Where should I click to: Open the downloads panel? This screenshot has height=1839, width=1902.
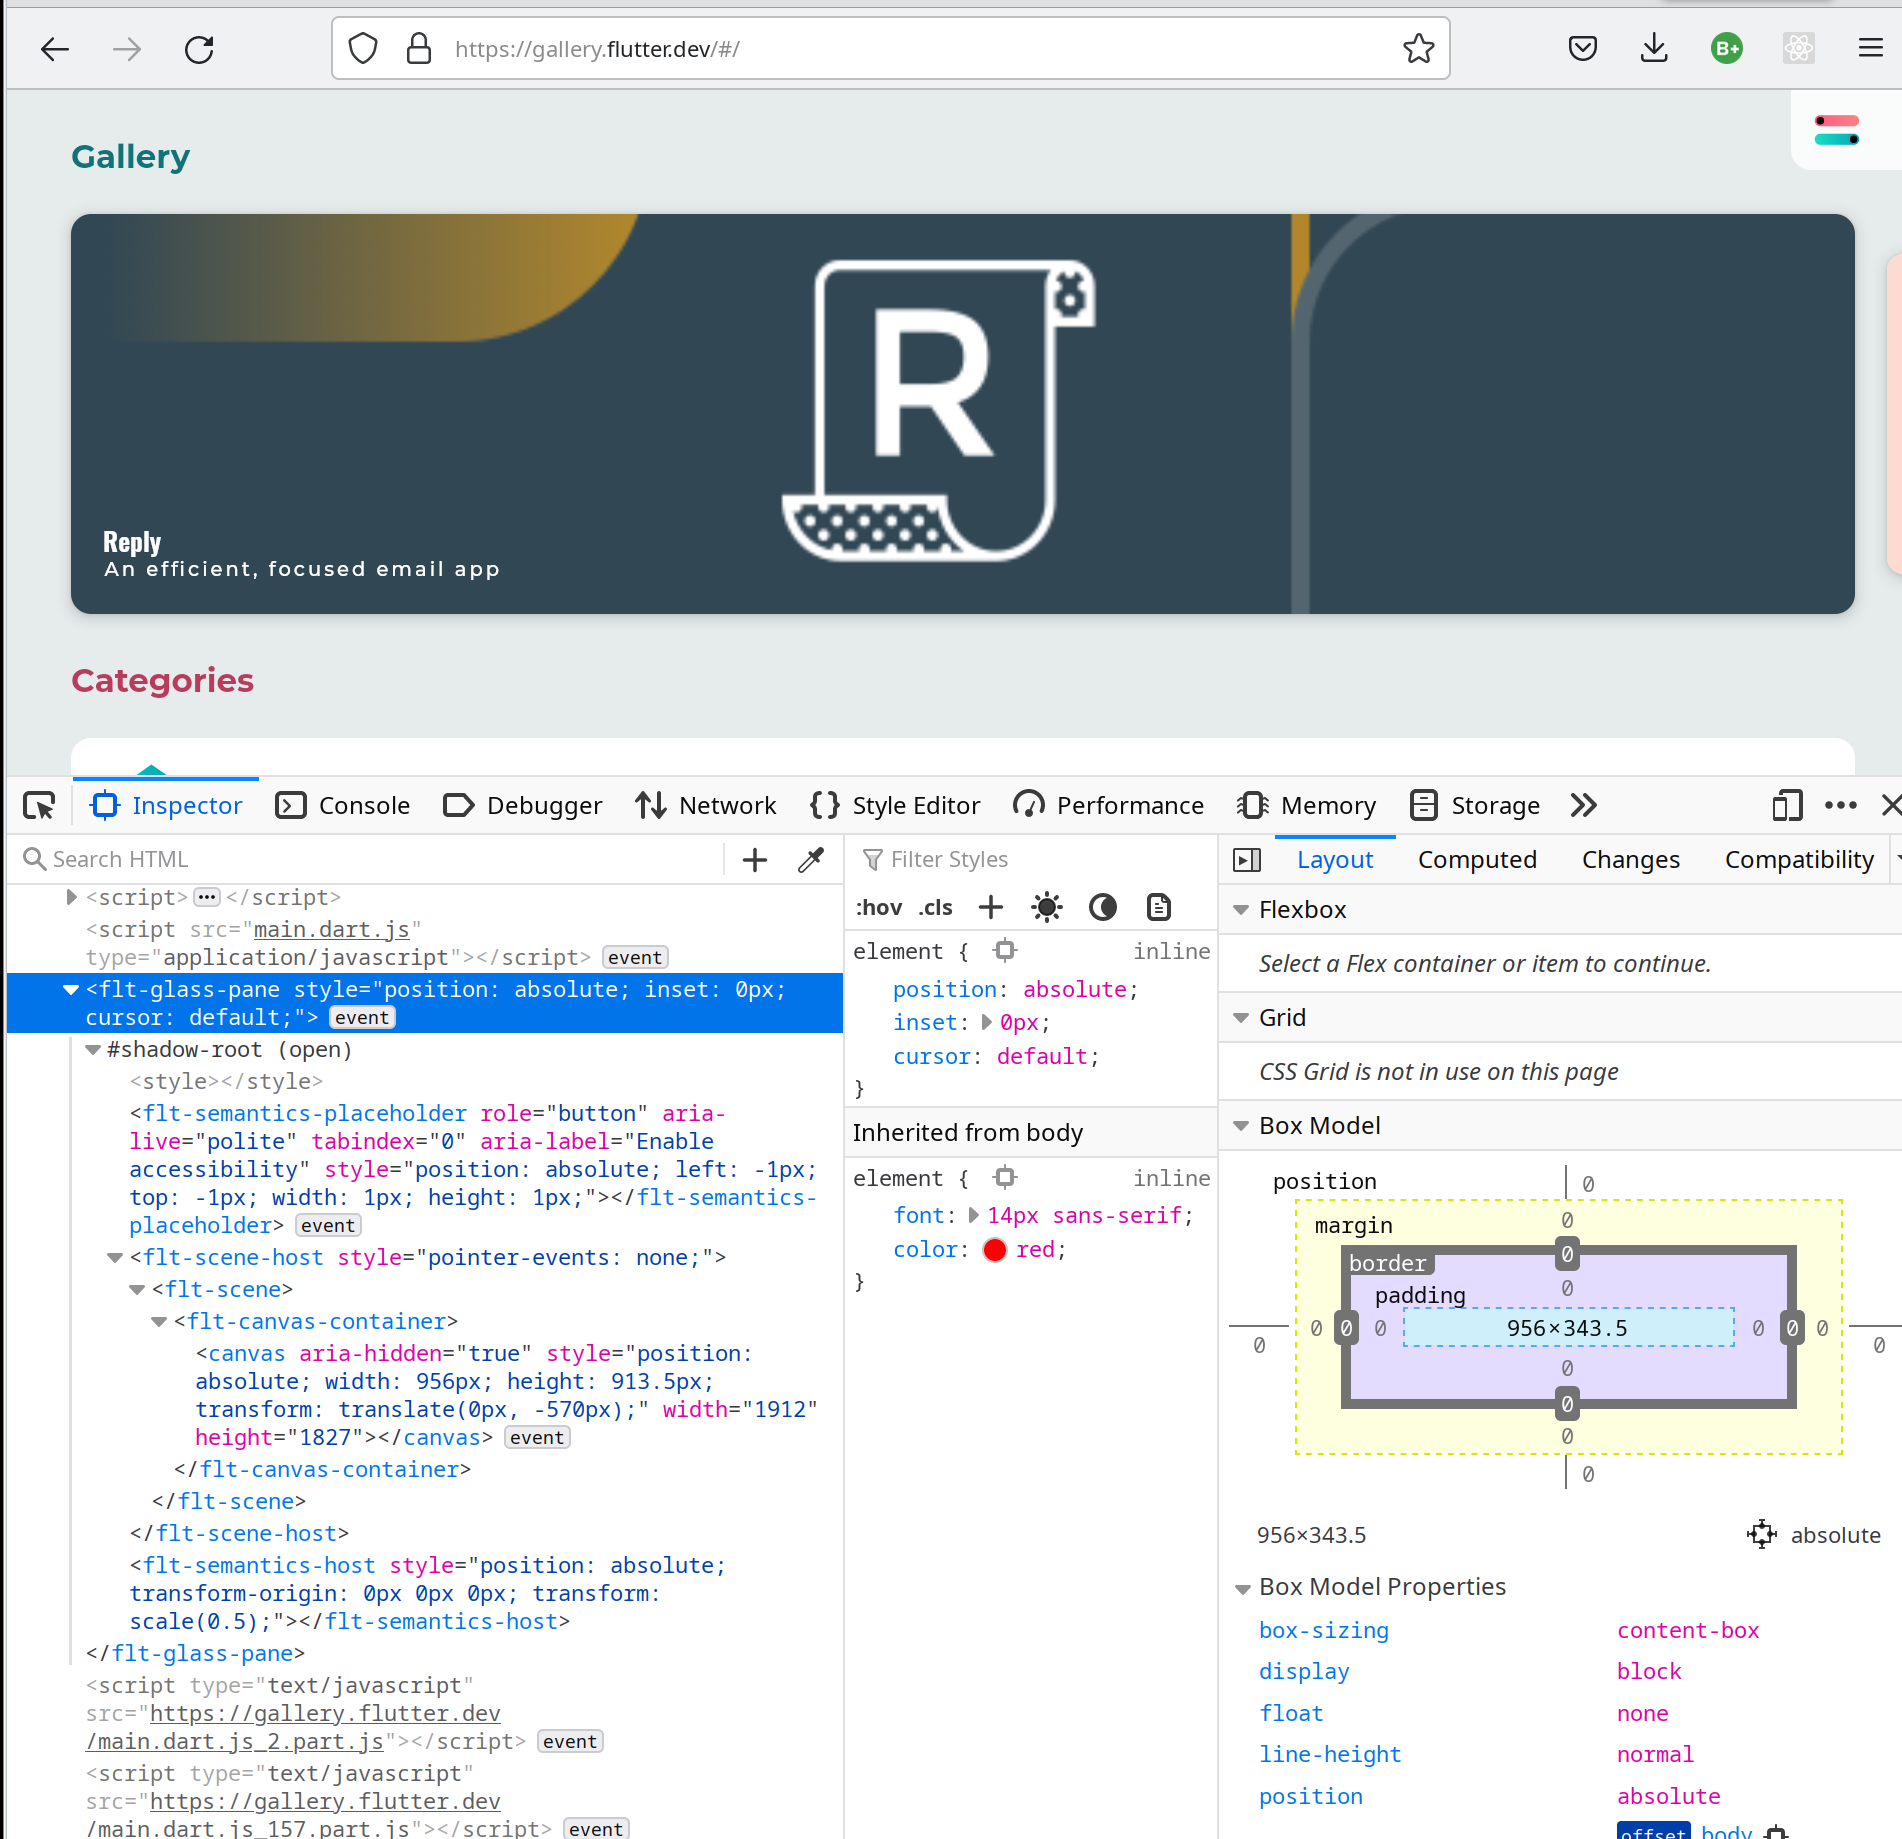tap(1654, 48)
